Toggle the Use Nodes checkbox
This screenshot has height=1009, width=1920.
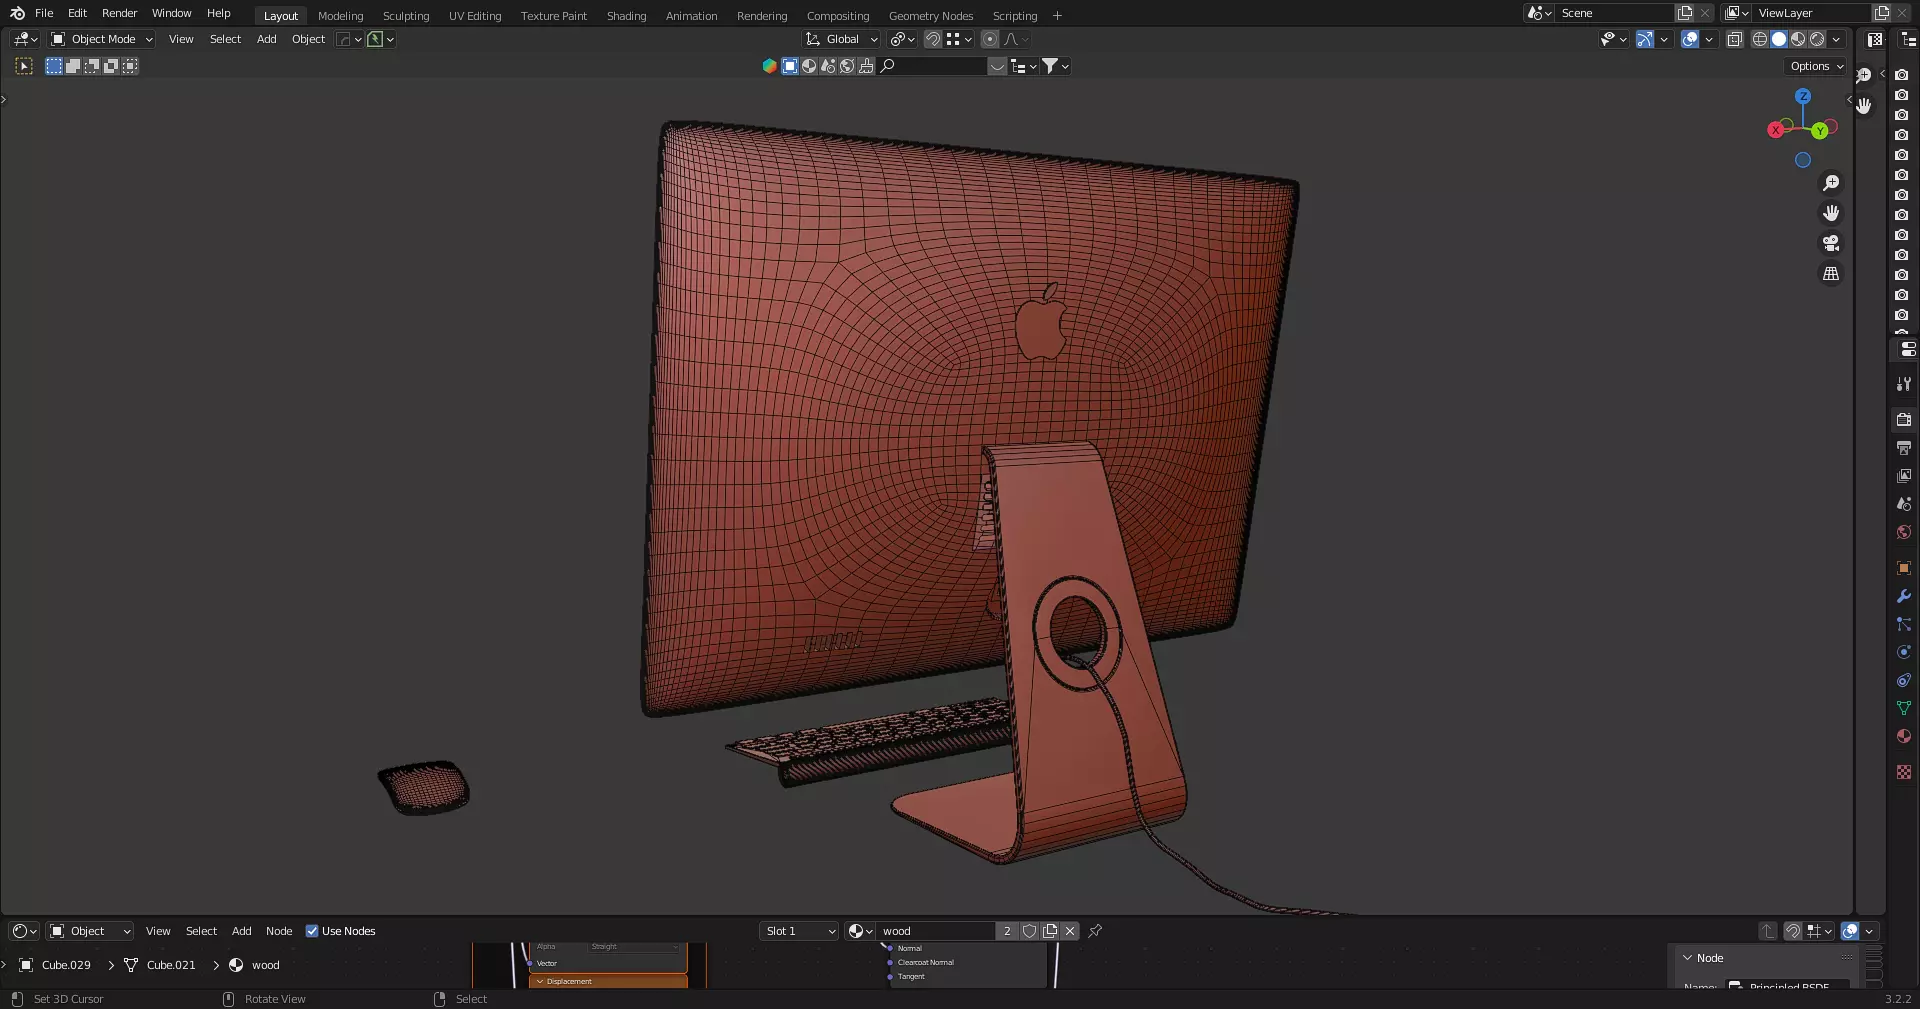[x=312, y=931]
